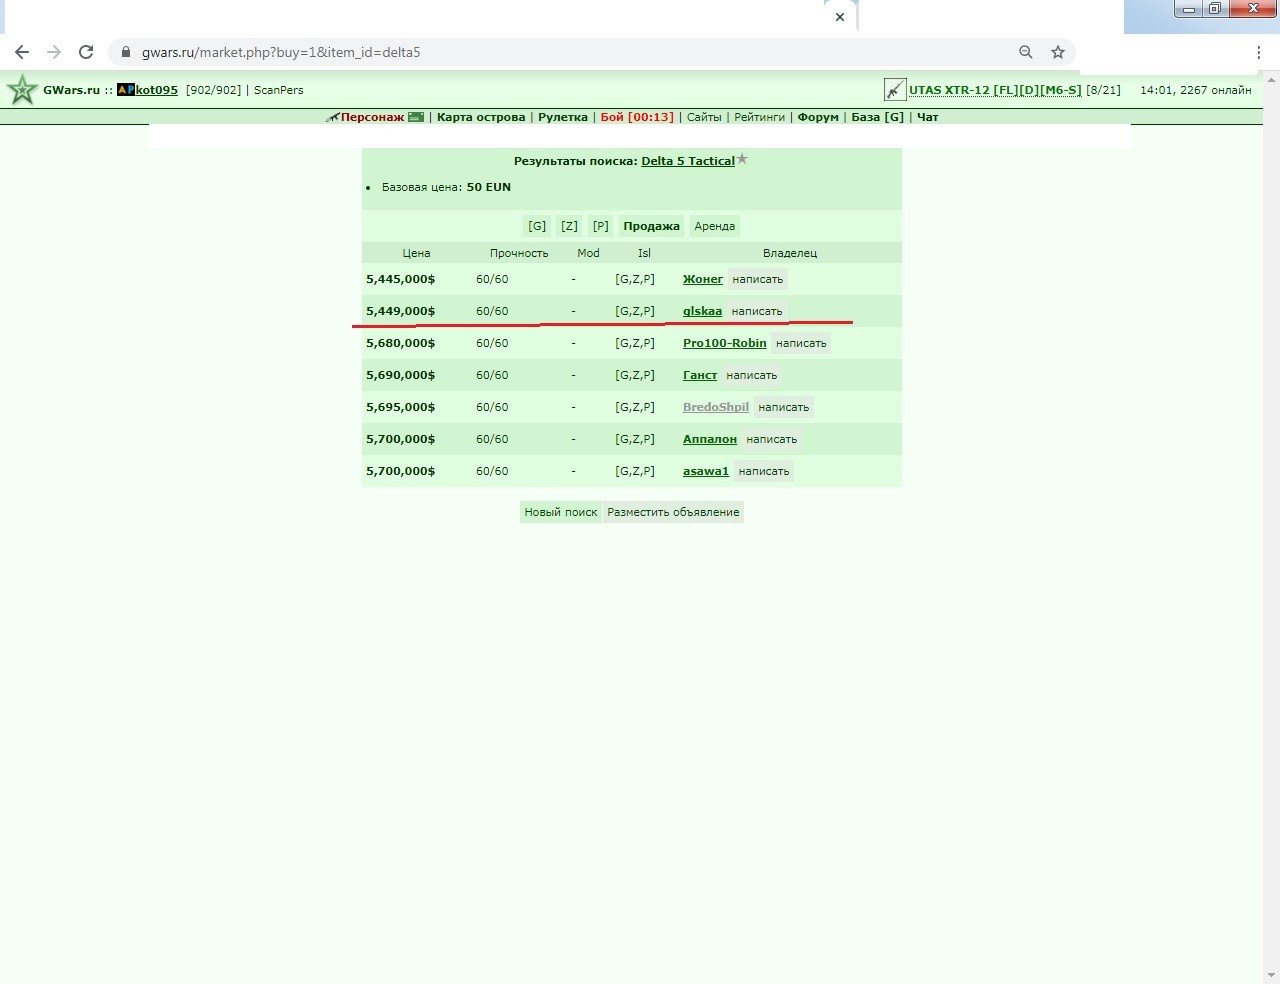The image size is (1280, 984).
Task: Restore down the browser window
Action: (x=1214, y=9)
